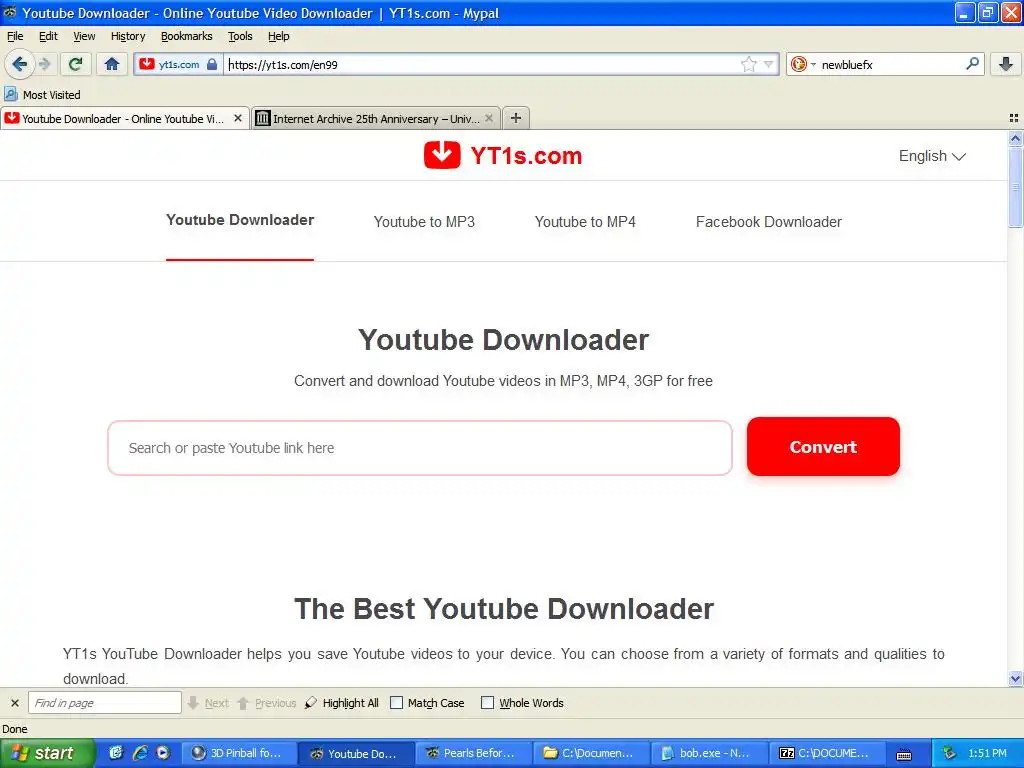
Task: Open the Facebook Downloader link
Action: pos(769,222)
